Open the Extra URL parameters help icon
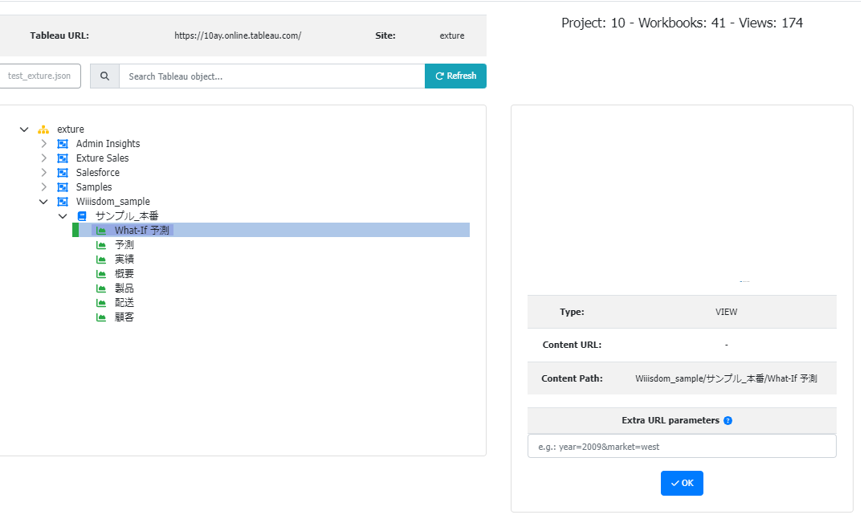This screenshot has width=861, height=519. [728, 421]
